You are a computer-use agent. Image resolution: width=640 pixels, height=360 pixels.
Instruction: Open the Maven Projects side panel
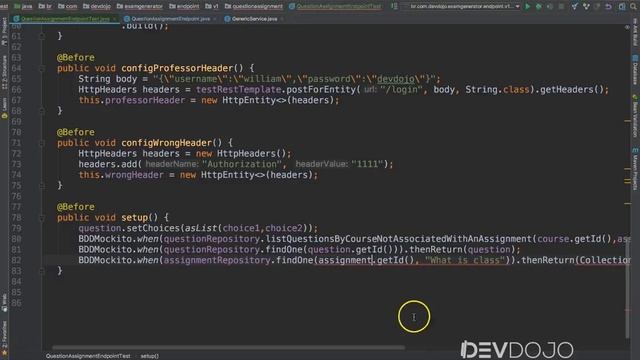[x=635, y=169]
